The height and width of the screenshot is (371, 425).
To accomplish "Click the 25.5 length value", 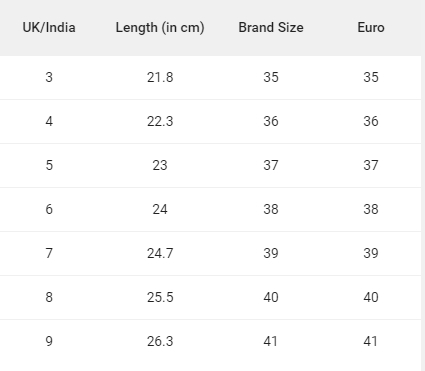I will [x=160, y=297].
